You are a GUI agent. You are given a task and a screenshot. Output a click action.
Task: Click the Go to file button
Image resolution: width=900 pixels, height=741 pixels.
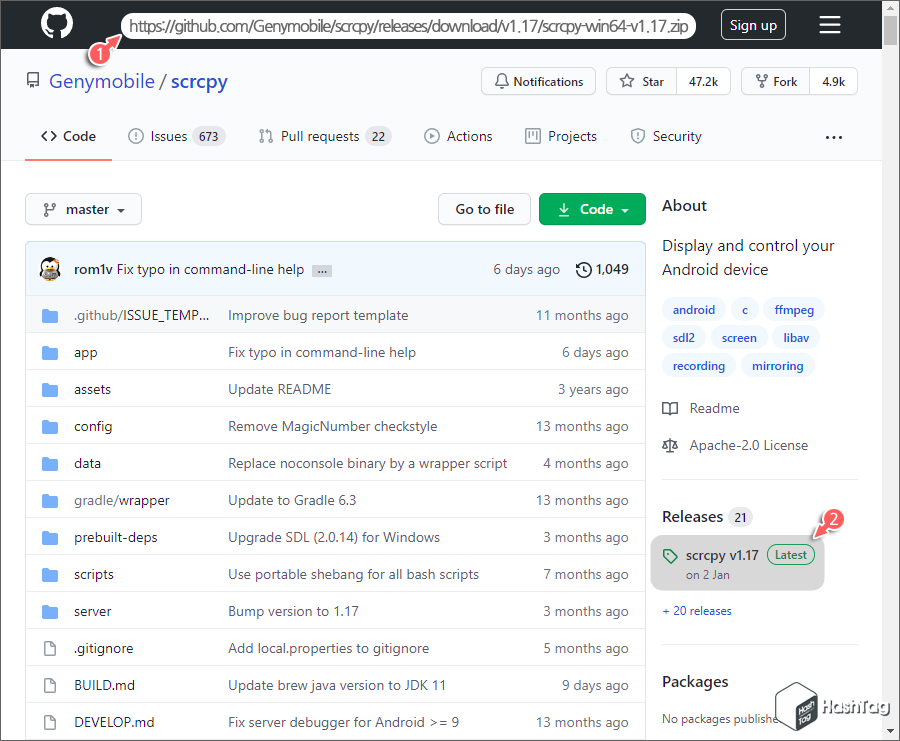click(x=484, y=209)
